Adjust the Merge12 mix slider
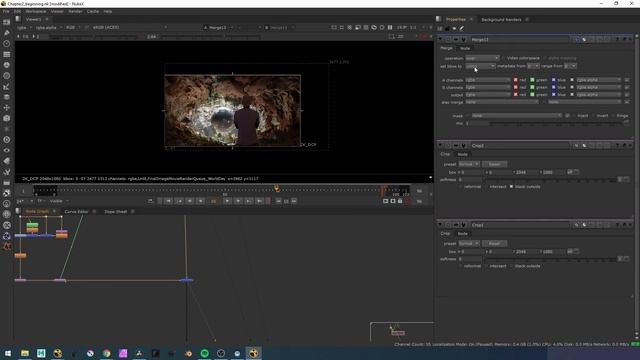 click(557, 123)
